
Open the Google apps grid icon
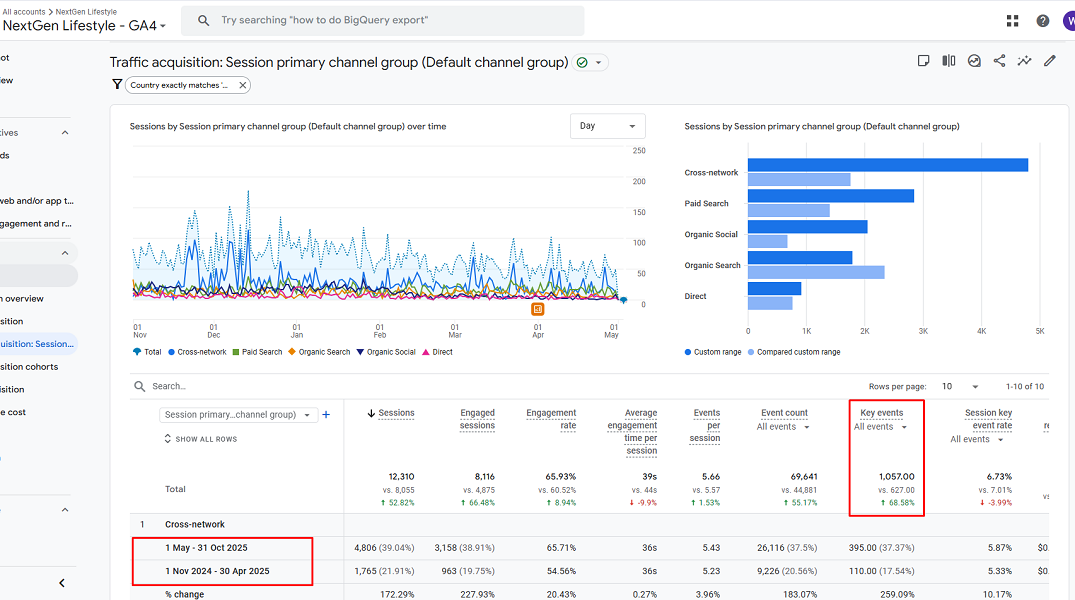click(1013, 21)
